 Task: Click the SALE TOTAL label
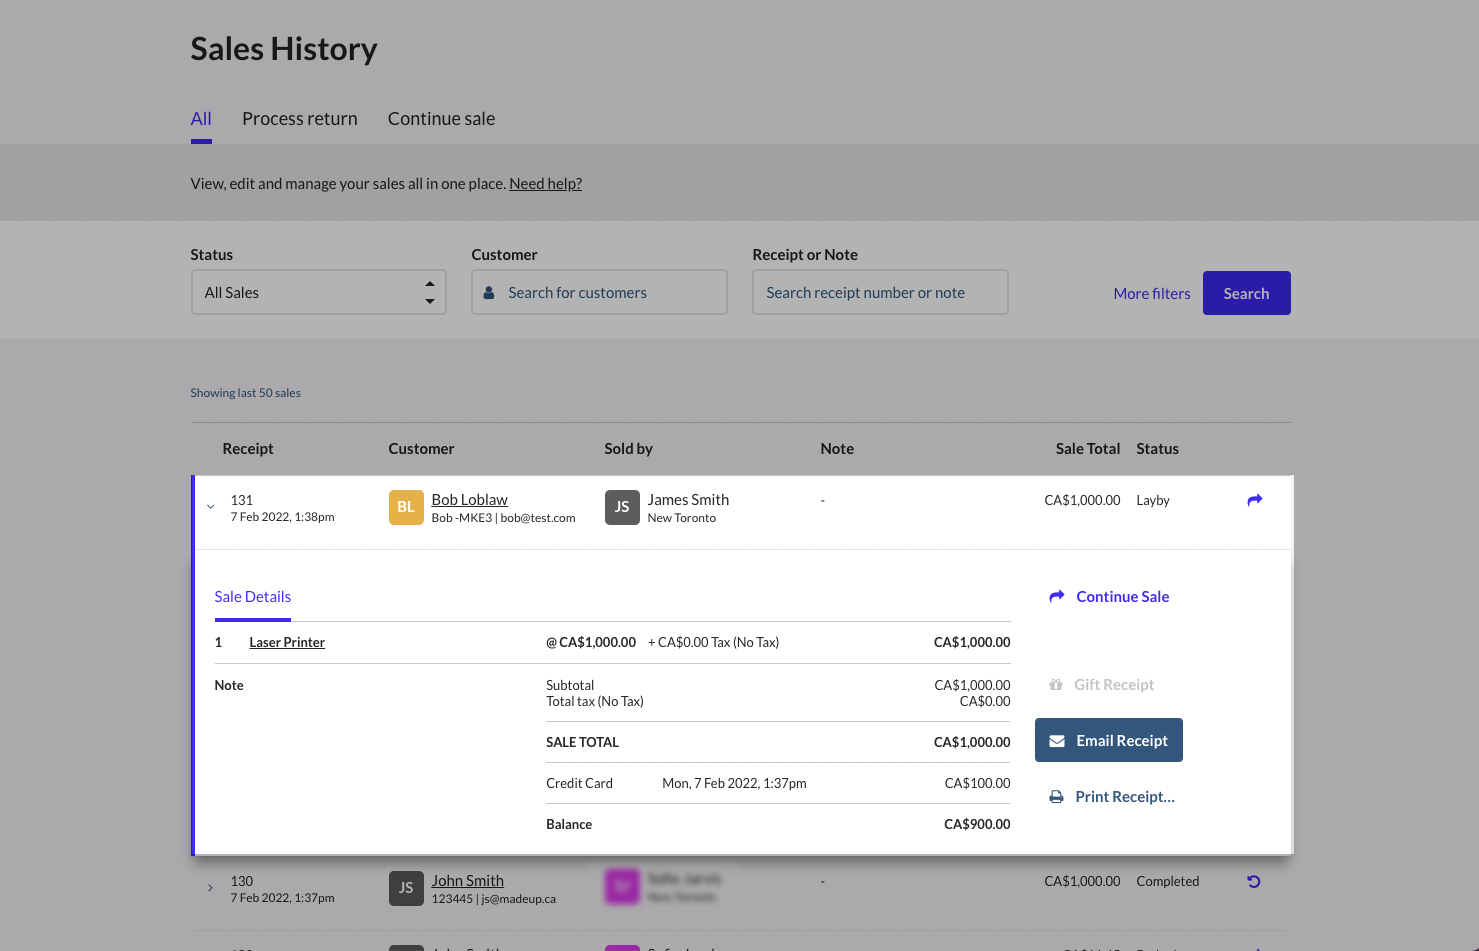(x=582, y=743)
